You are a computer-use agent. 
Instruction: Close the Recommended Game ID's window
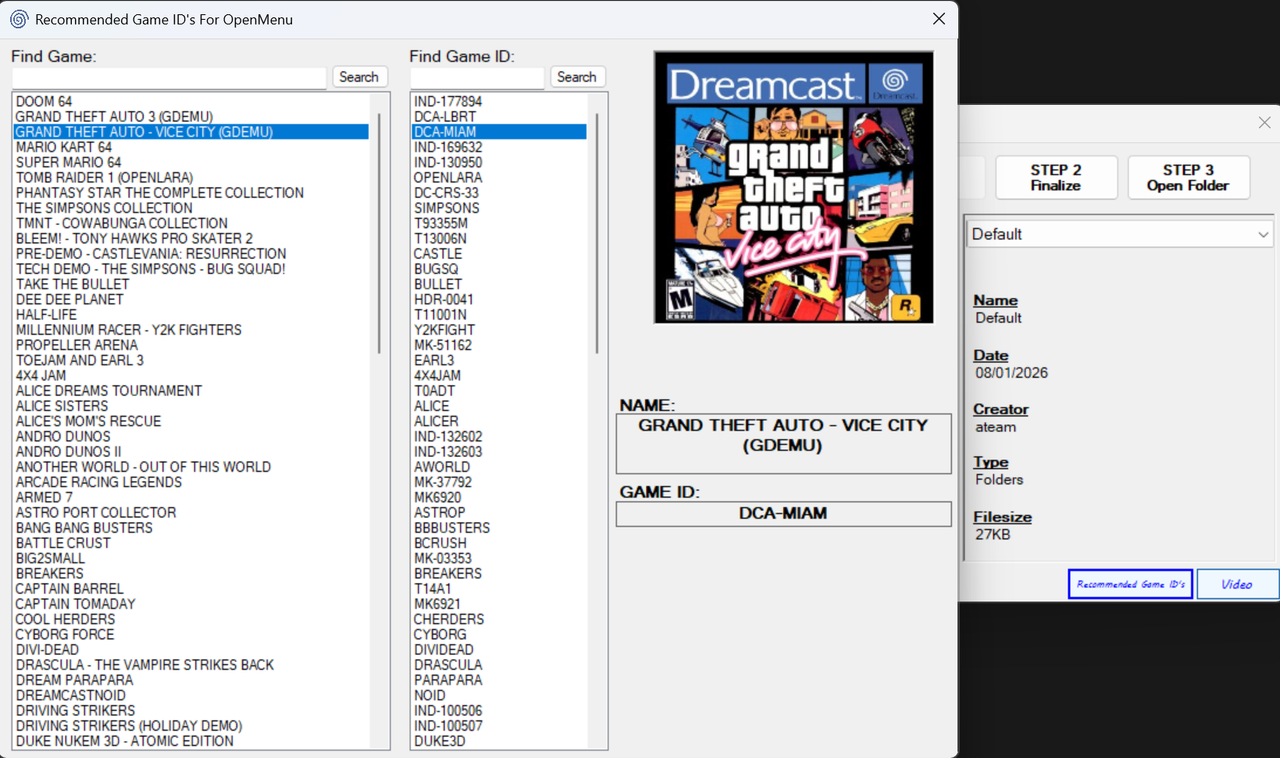938,19
